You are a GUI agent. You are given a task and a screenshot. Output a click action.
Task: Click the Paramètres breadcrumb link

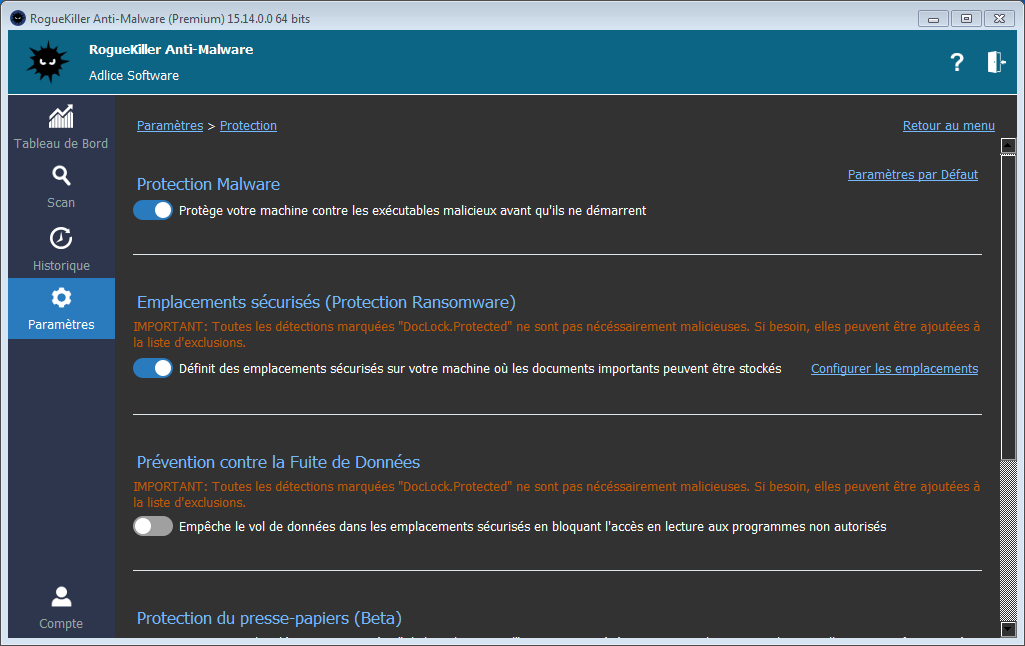click(x=170, y=126)
